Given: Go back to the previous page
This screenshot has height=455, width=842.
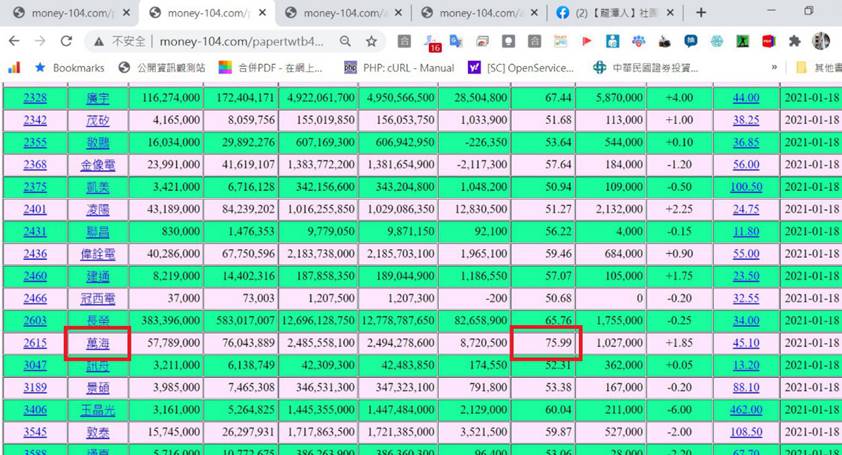Looking at the screenshot, I should pos(14,42).
